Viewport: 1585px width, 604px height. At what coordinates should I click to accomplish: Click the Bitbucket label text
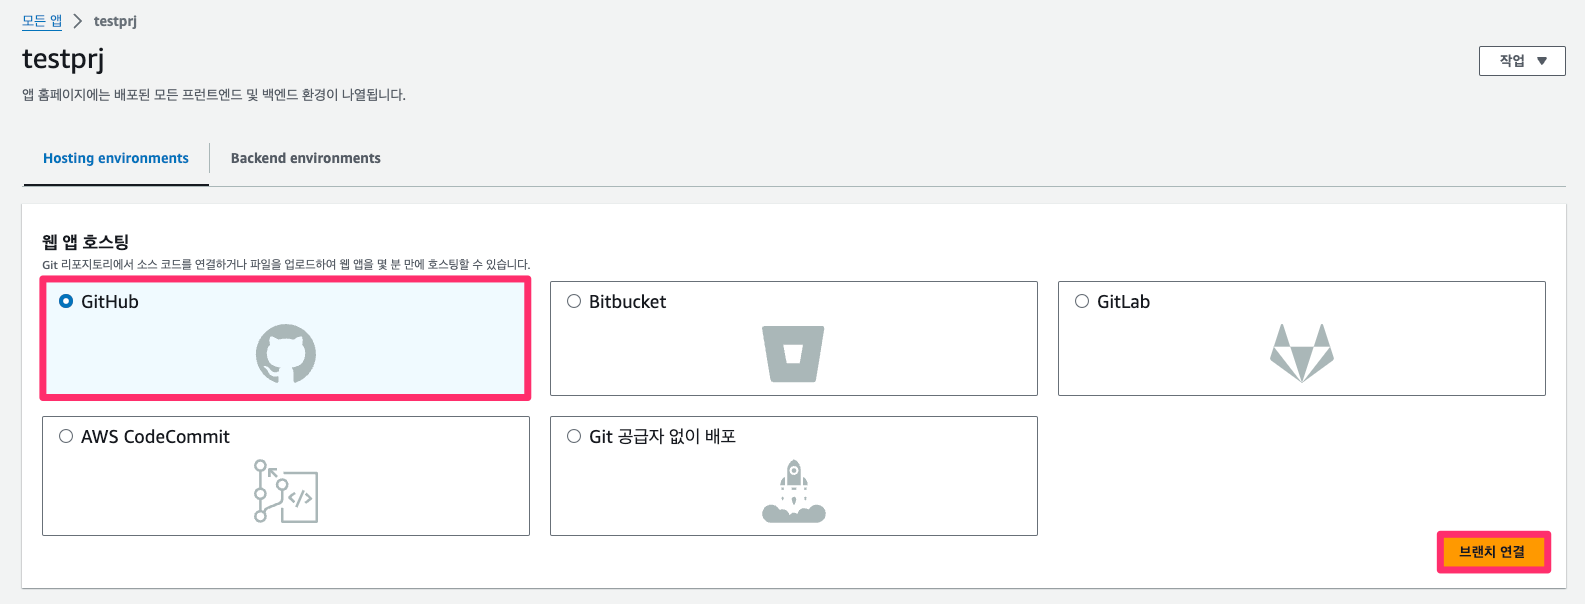(627, 302)
